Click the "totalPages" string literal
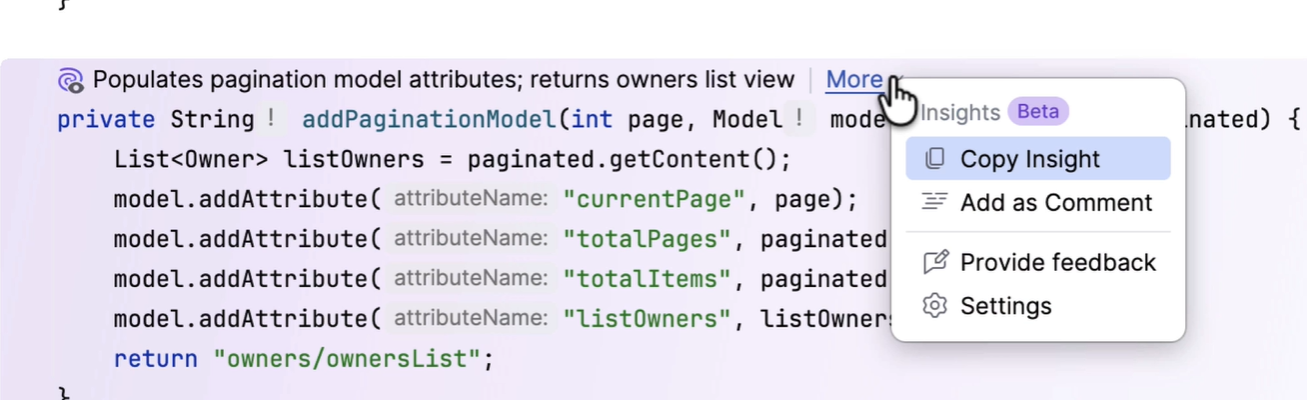Image resolution: width=1307 pixels, height=400 pixels. click(x=647, y=240)
